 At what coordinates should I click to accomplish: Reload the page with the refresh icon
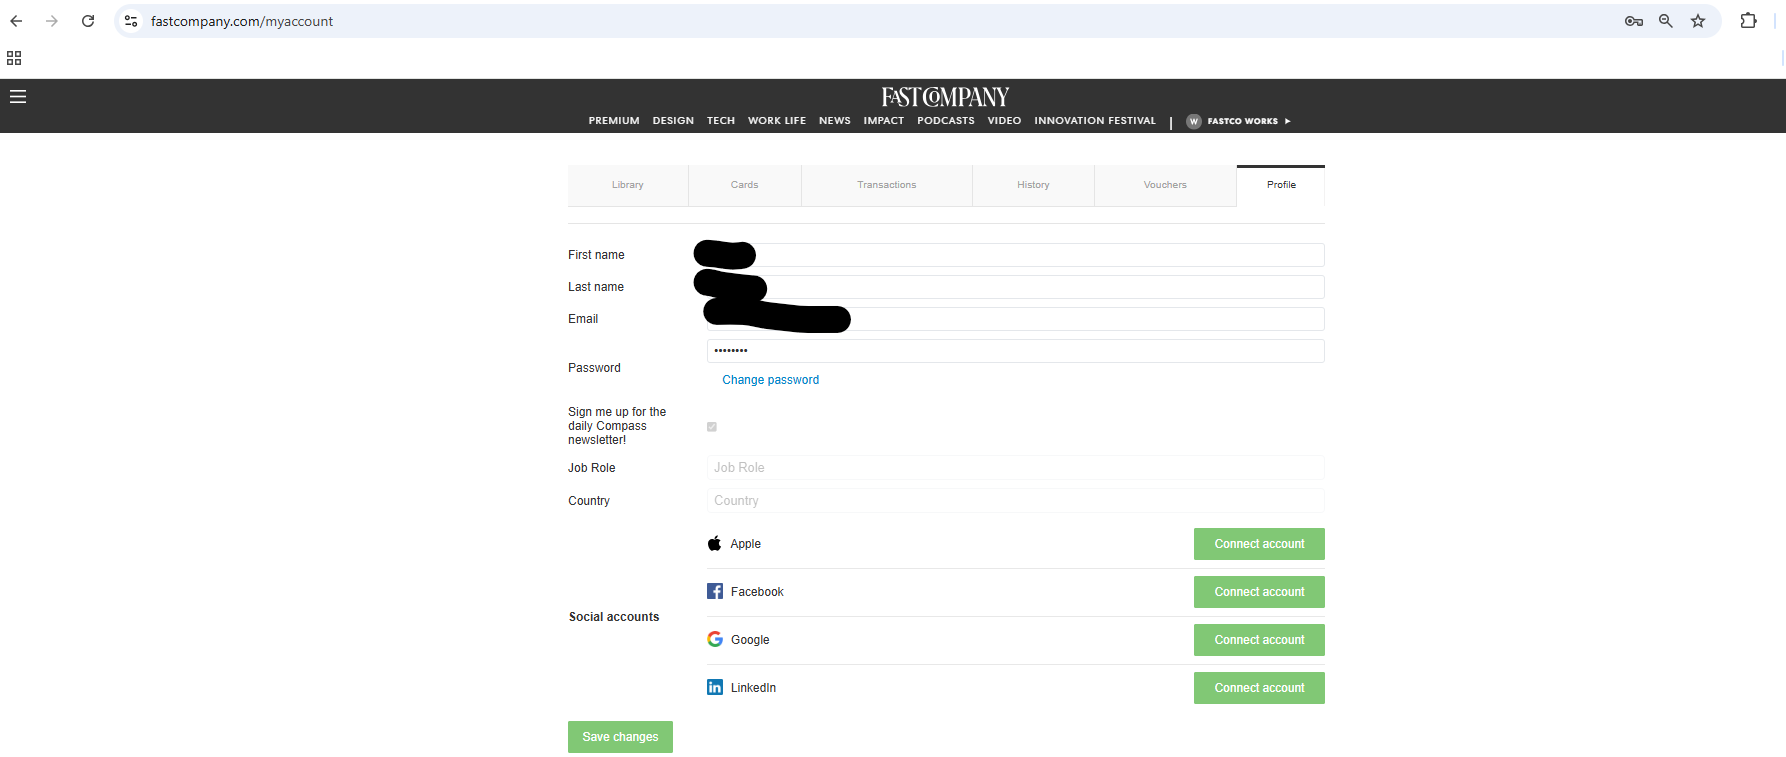click(88, 21)
